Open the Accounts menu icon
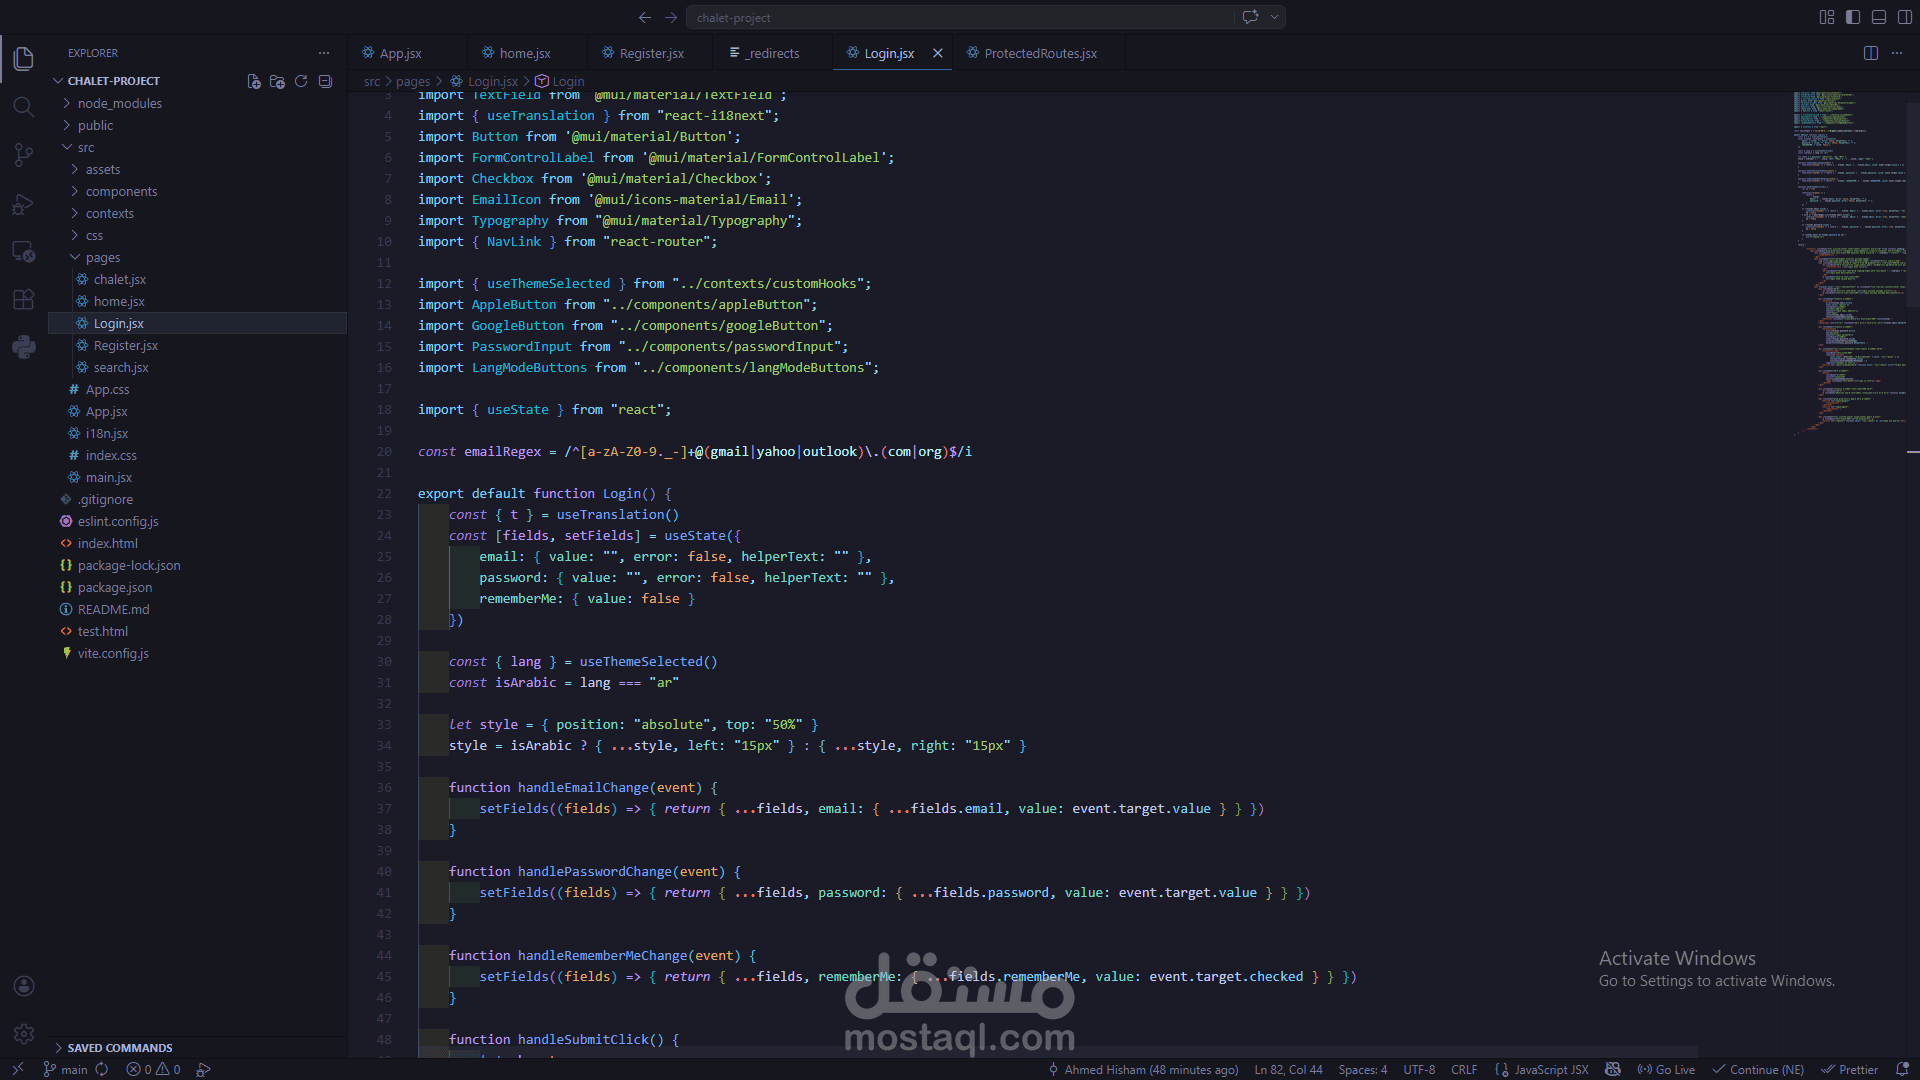This screenshot has width=1920, height=1080. (24, 986)
